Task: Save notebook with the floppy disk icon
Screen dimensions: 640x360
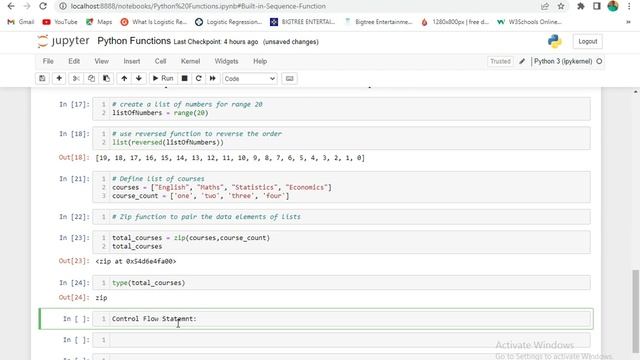Action: click(42, 78)
